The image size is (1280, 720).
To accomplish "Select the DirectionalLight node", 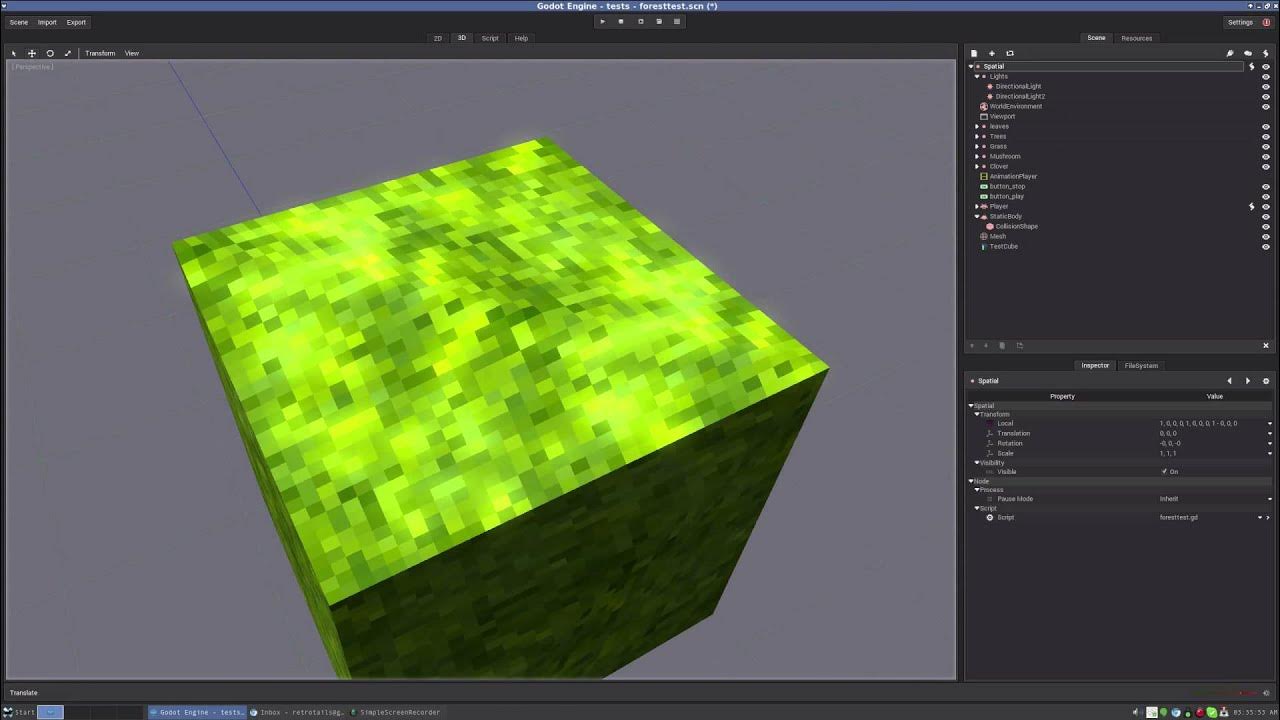I will [1018, 87].
